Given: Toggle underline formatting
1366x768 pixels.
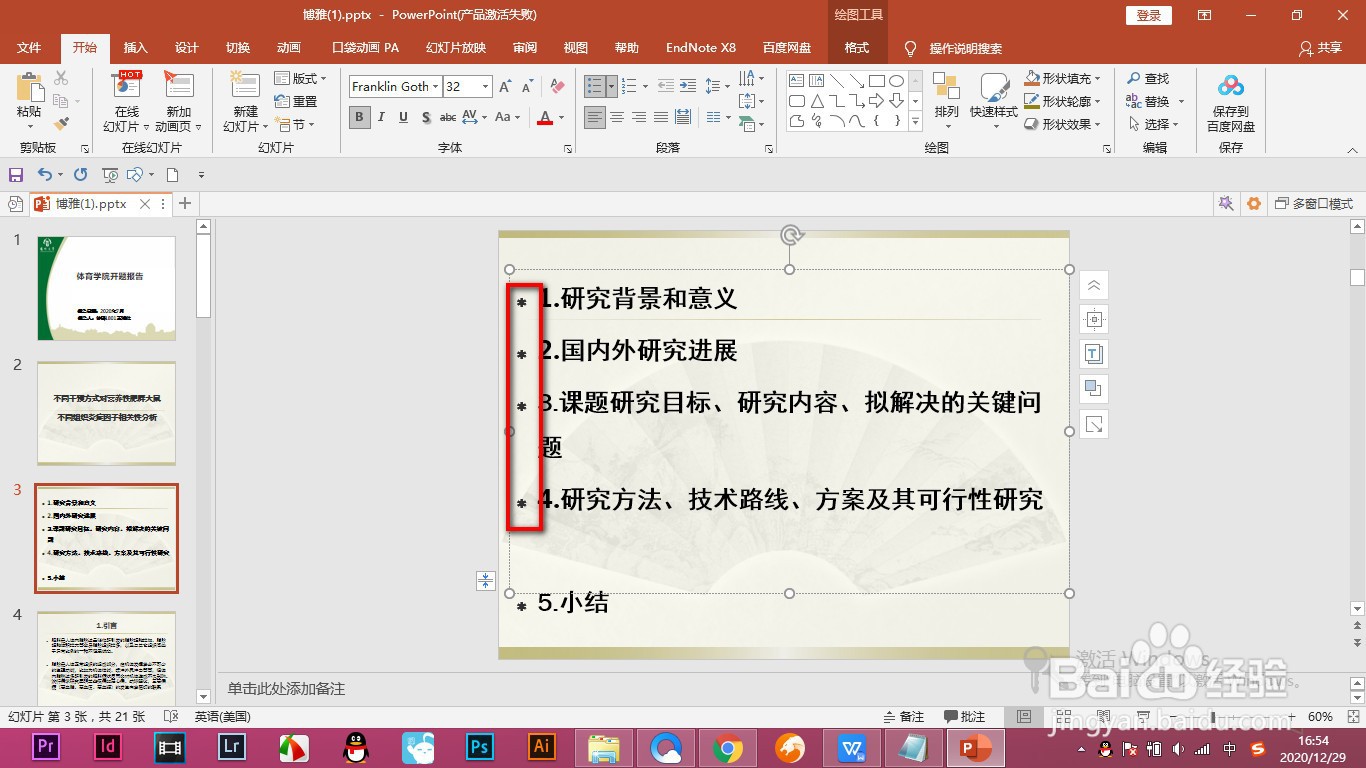Looking at the screenshot, I should [x=401, y=117].
